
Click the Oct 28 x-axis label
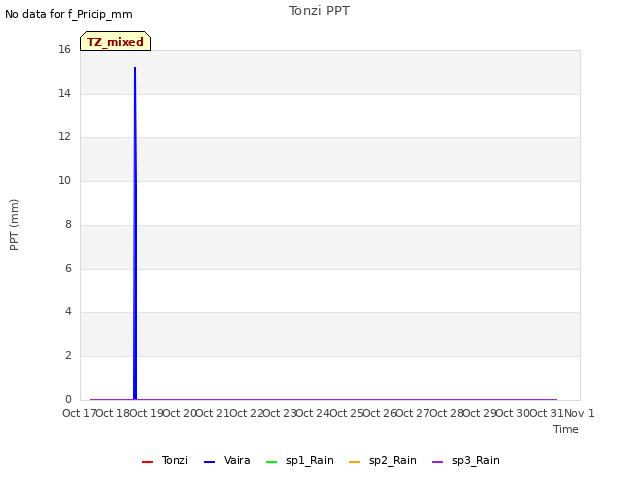(x=446, y=413)
